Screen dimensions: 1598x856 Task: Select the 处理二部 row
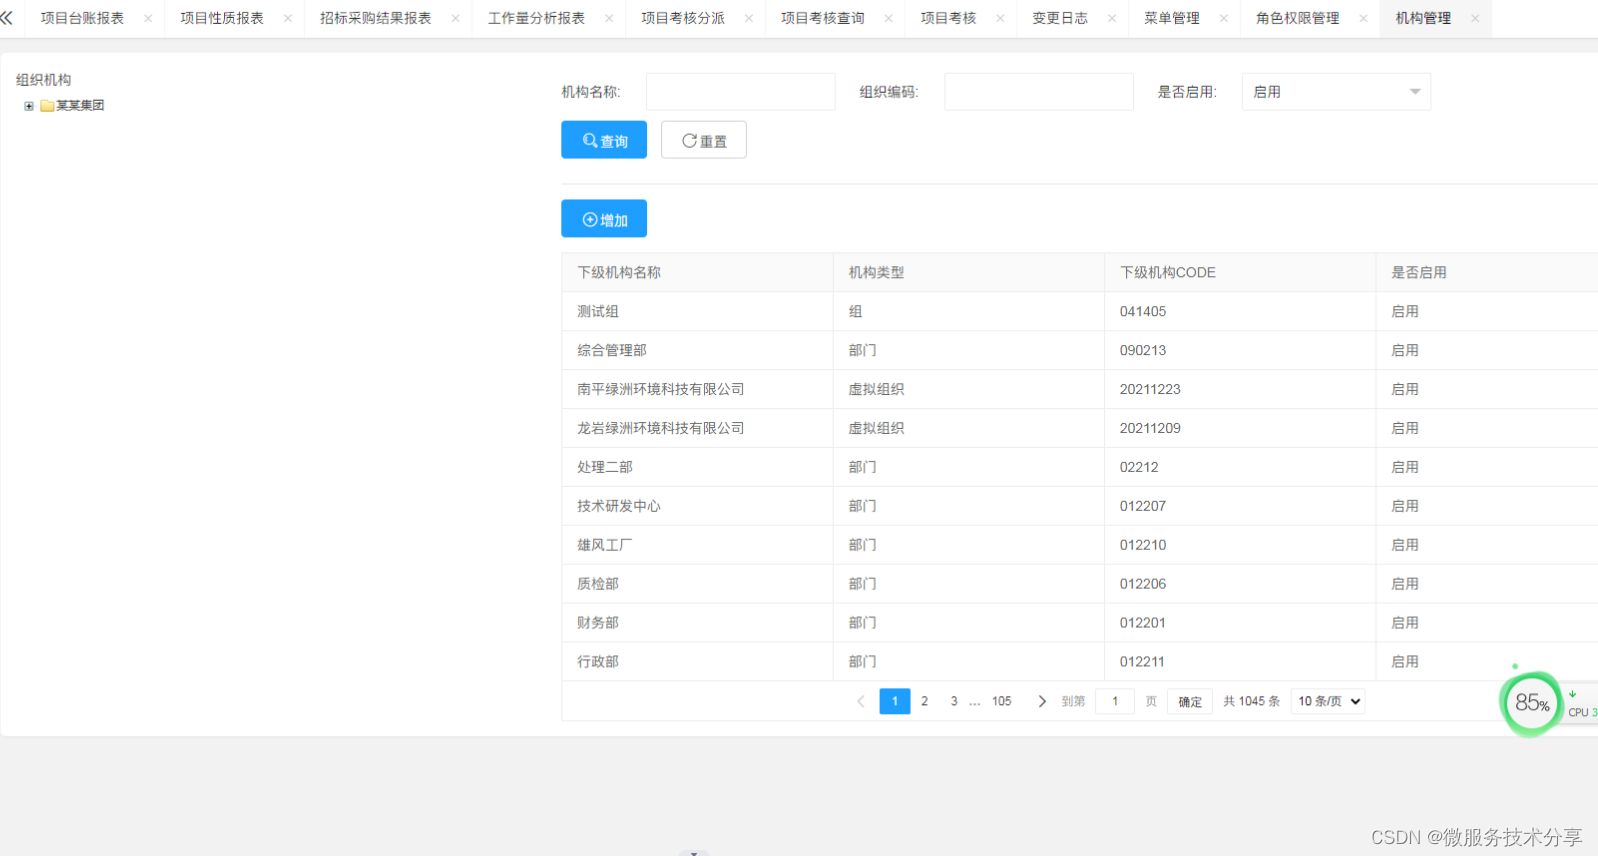[1080, 467]
